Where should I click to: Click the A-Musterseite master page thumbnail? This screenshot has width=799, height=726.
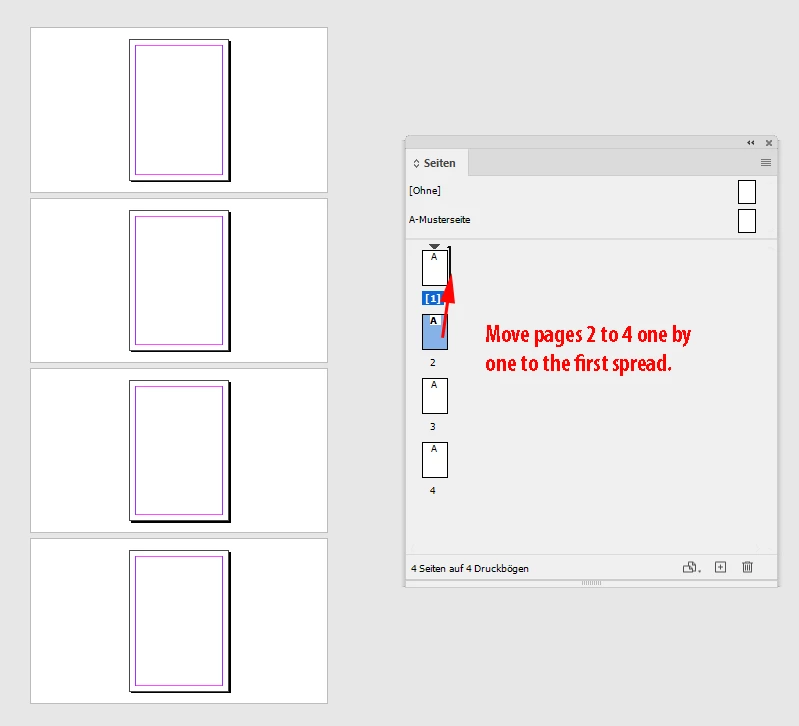(x=747, y=221)
